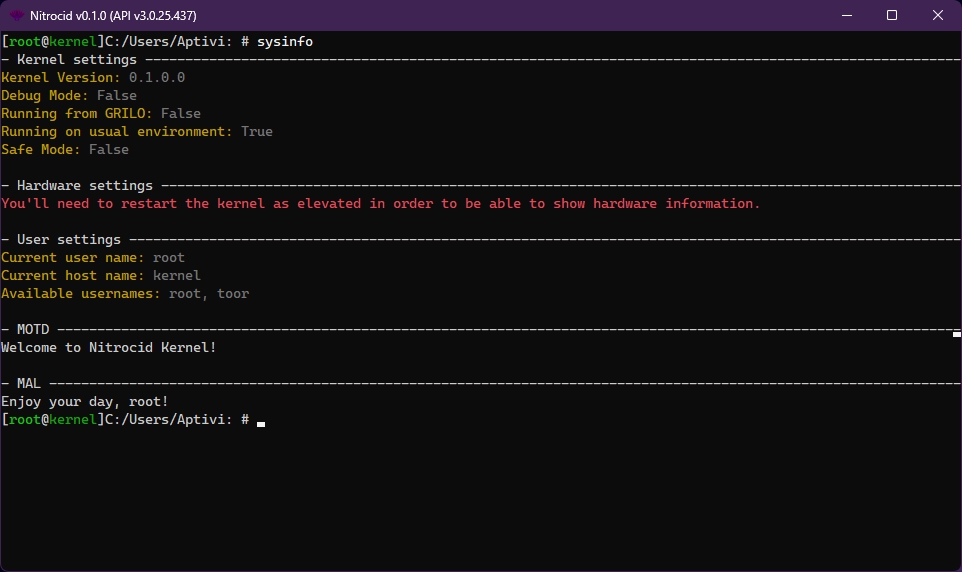
Task: Minimize the Nitrocid window
Action: tap(845, 15)
